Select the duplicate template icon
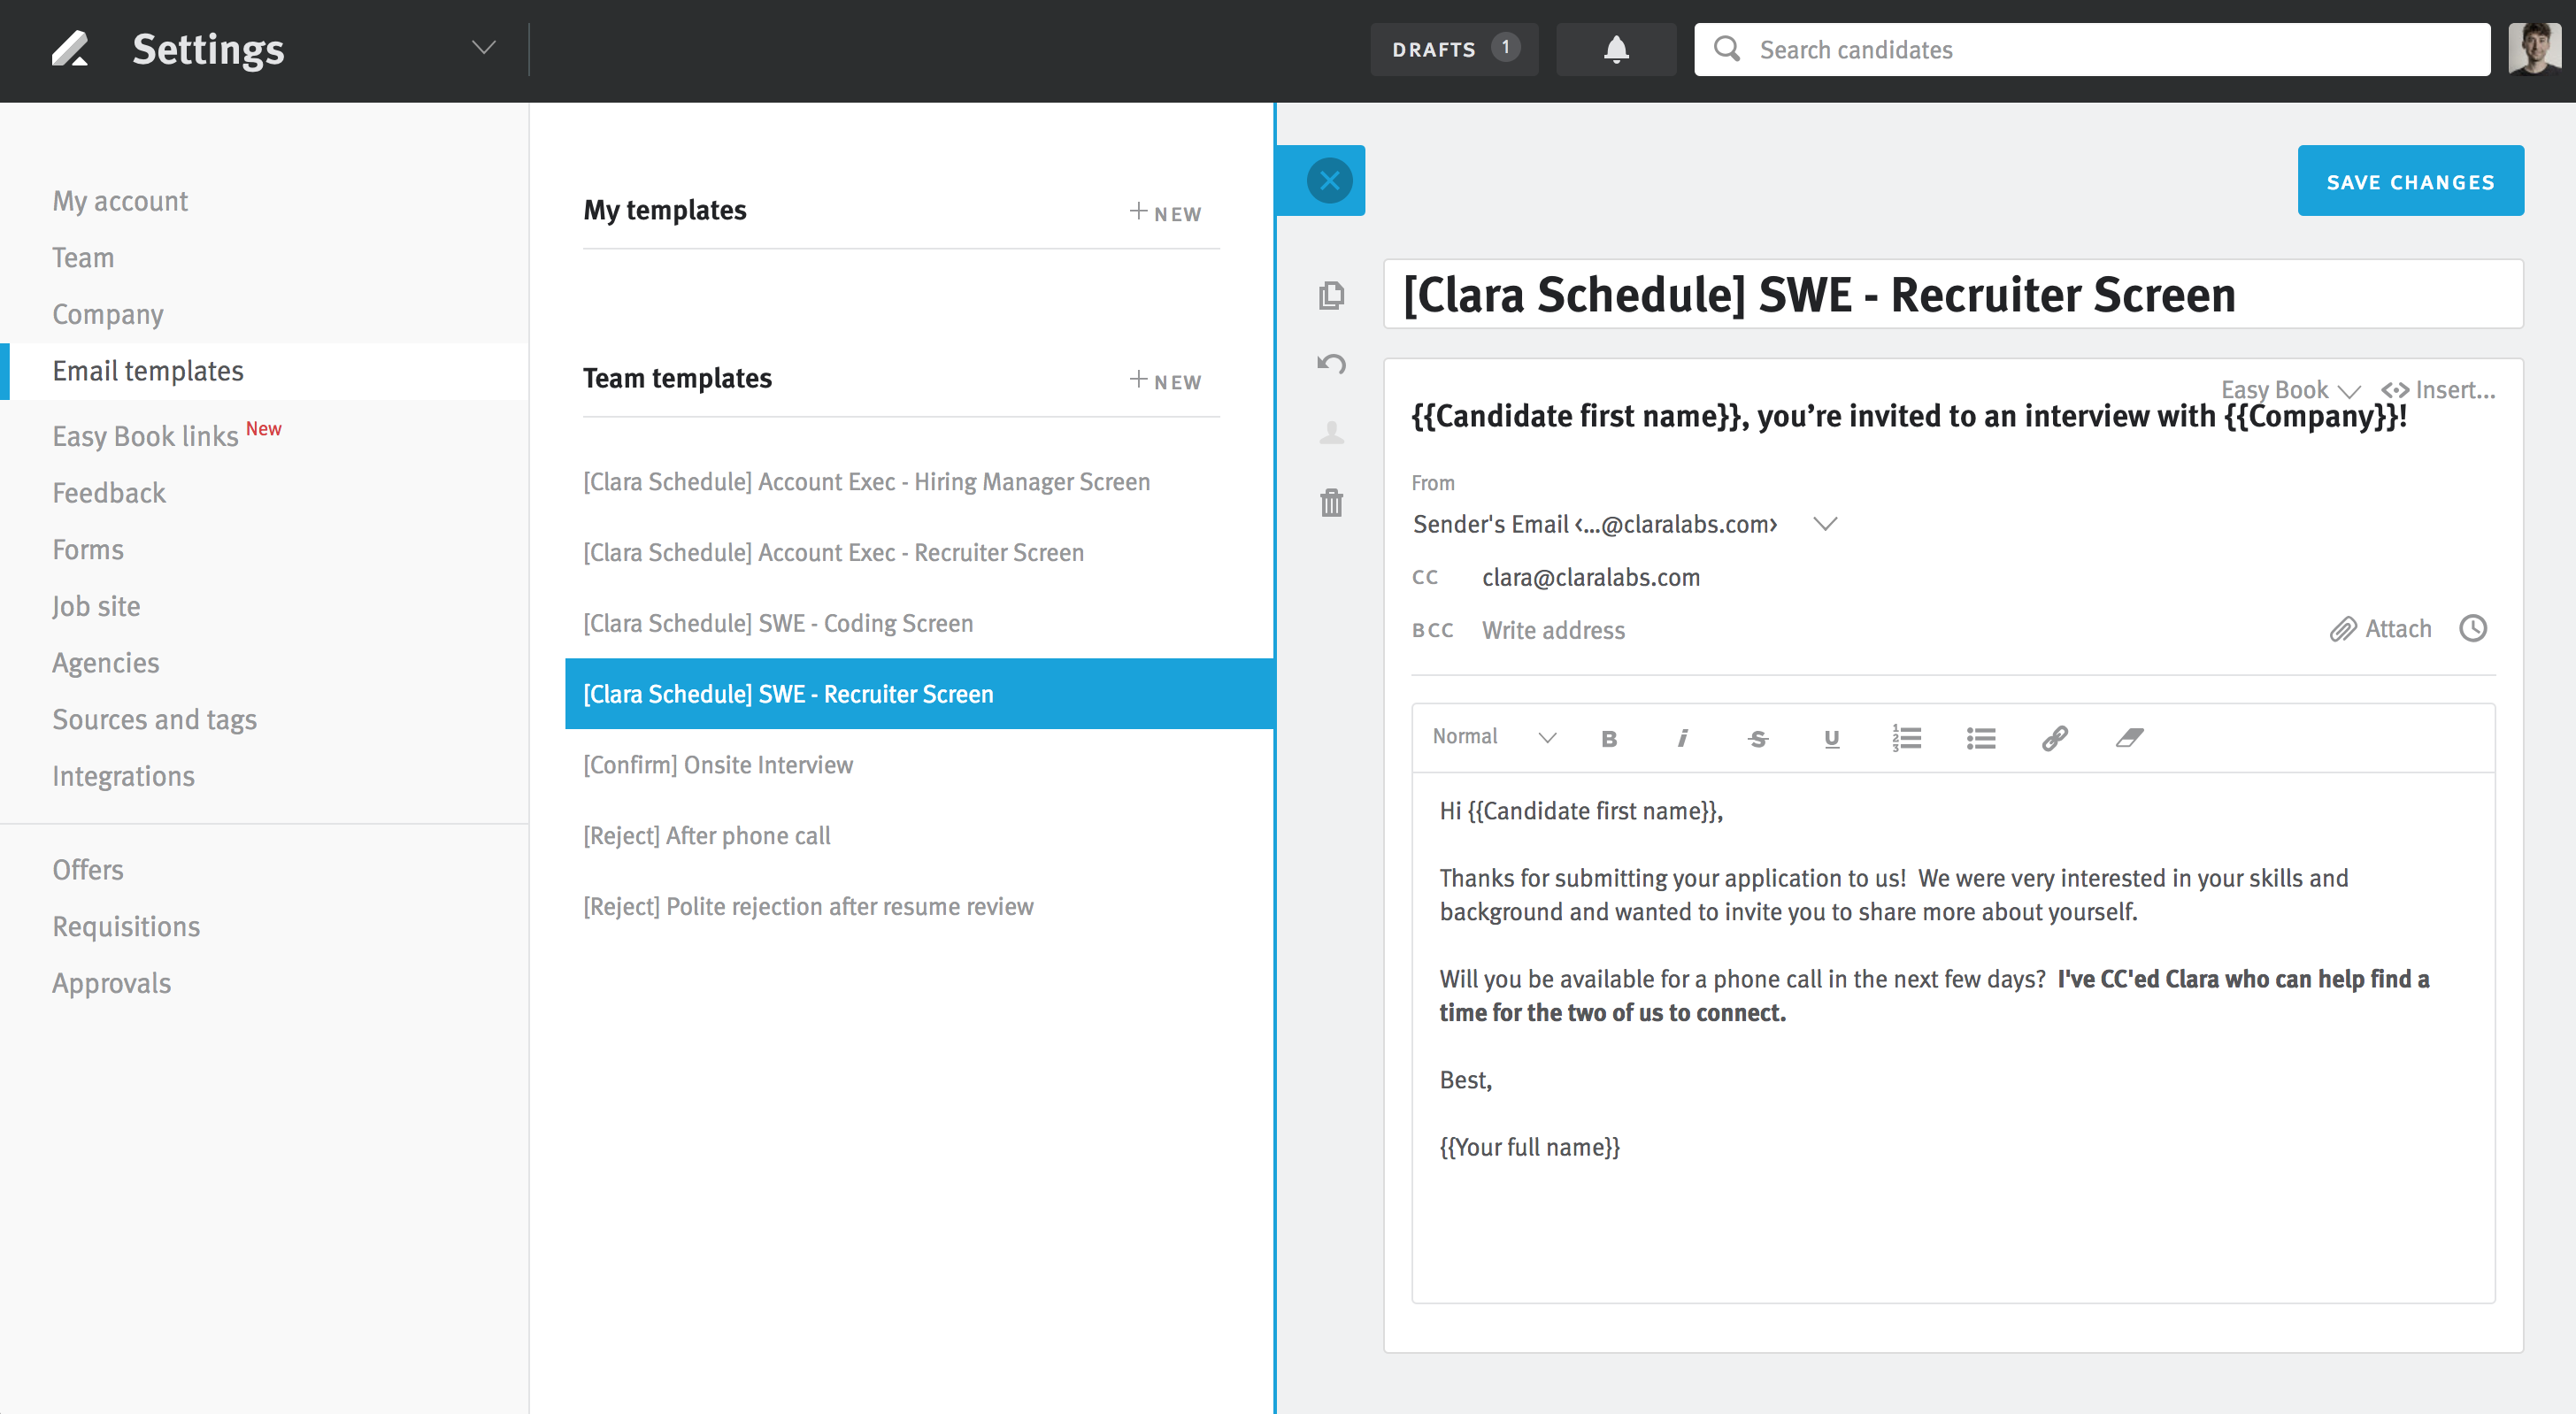2576x1414 pixels. pyautogui.click(x=1330, y=295)
